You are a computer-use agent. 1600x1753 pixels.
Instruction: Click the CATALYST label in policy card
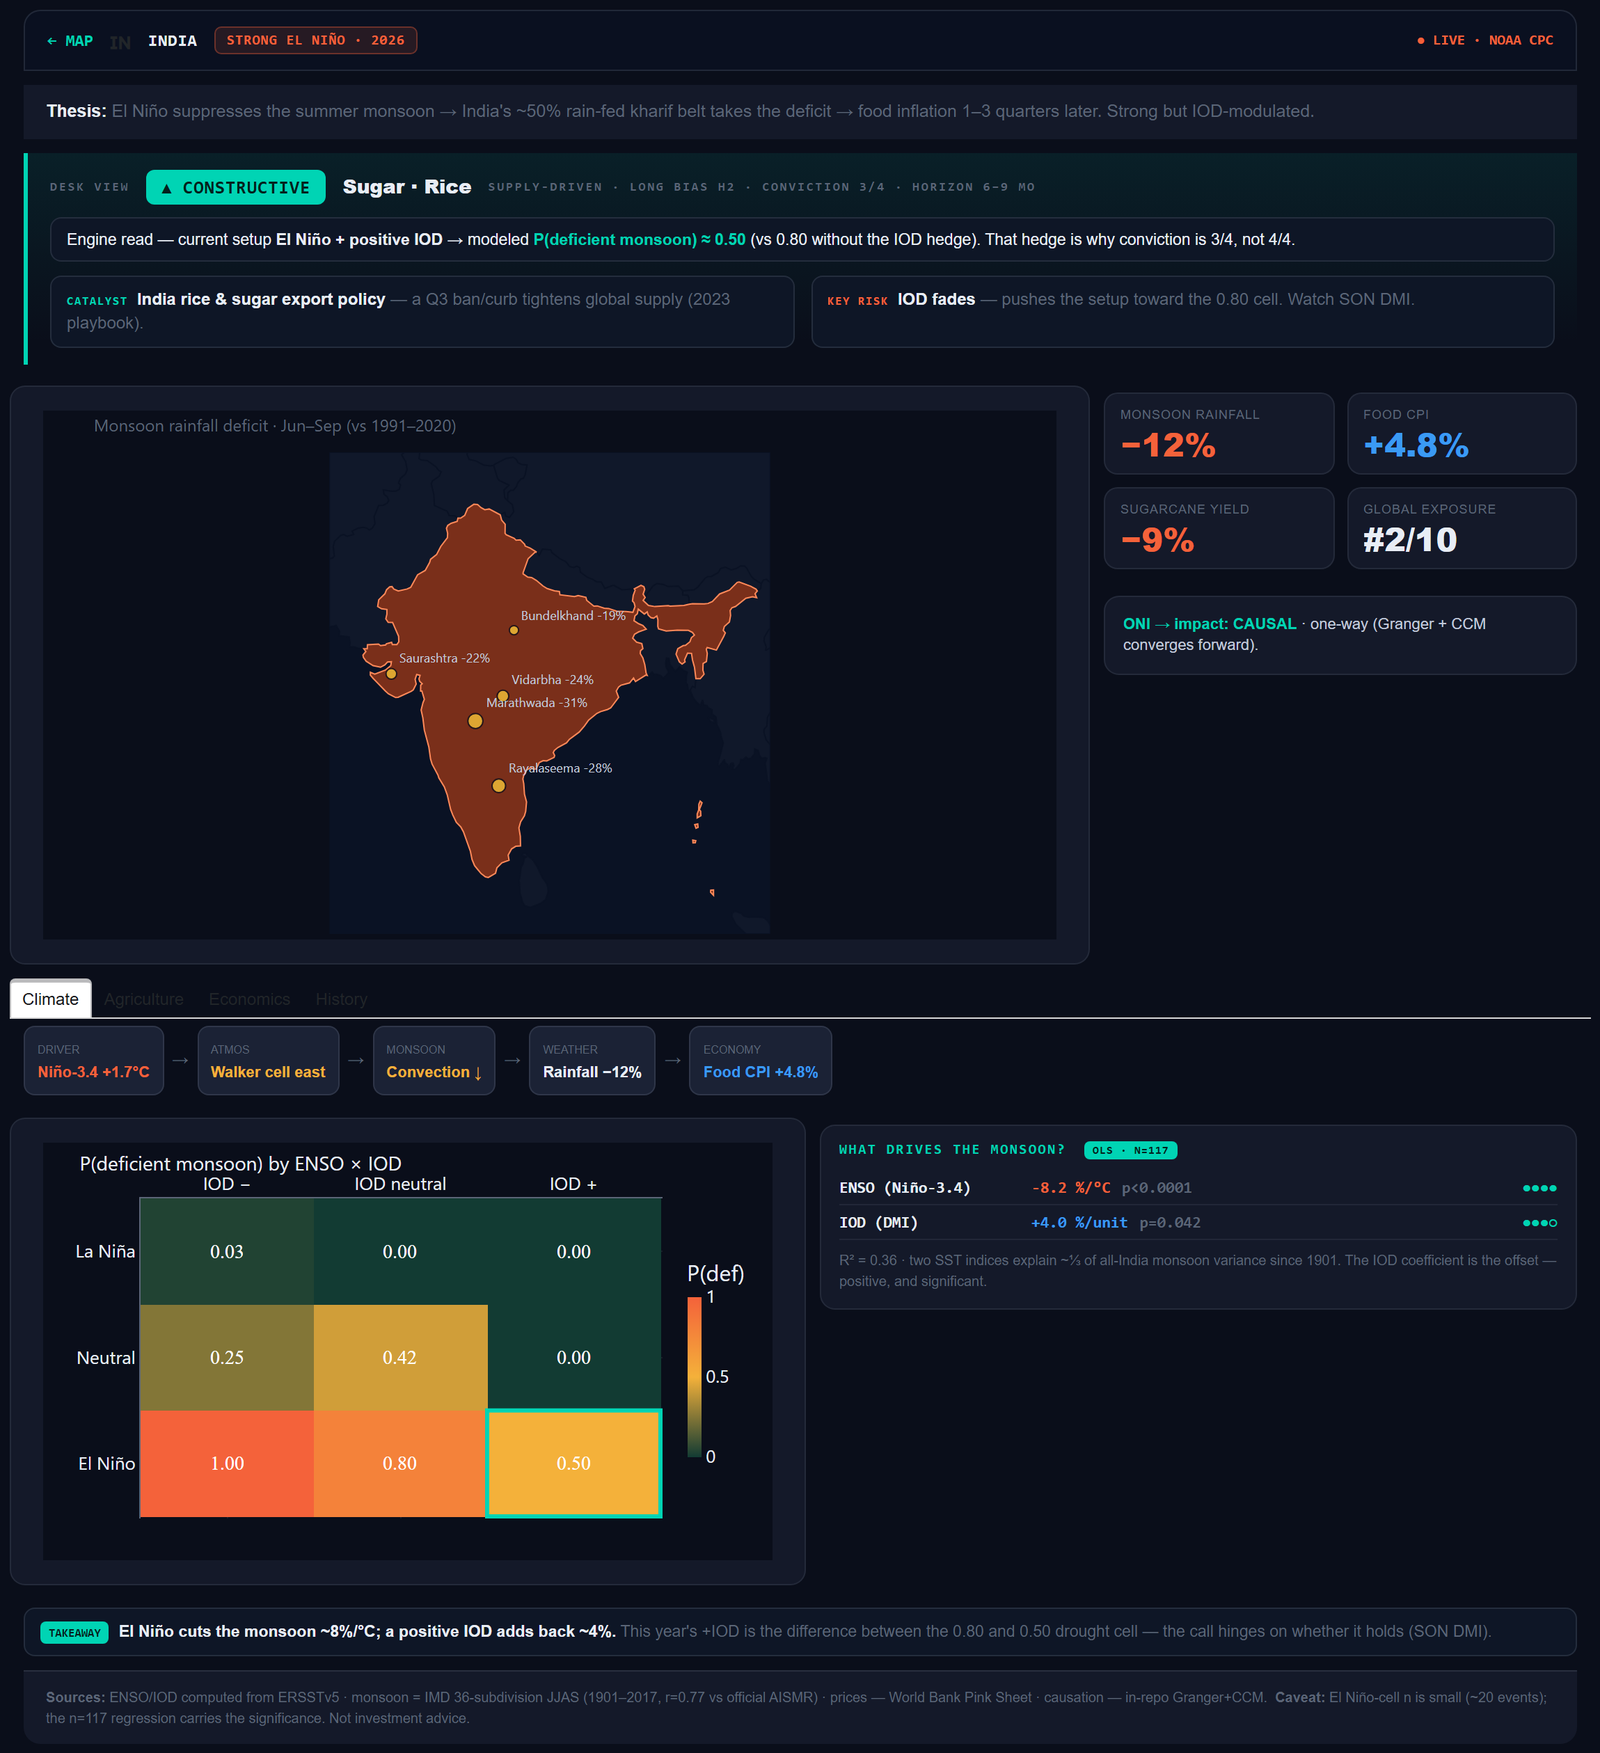point(97,301)
